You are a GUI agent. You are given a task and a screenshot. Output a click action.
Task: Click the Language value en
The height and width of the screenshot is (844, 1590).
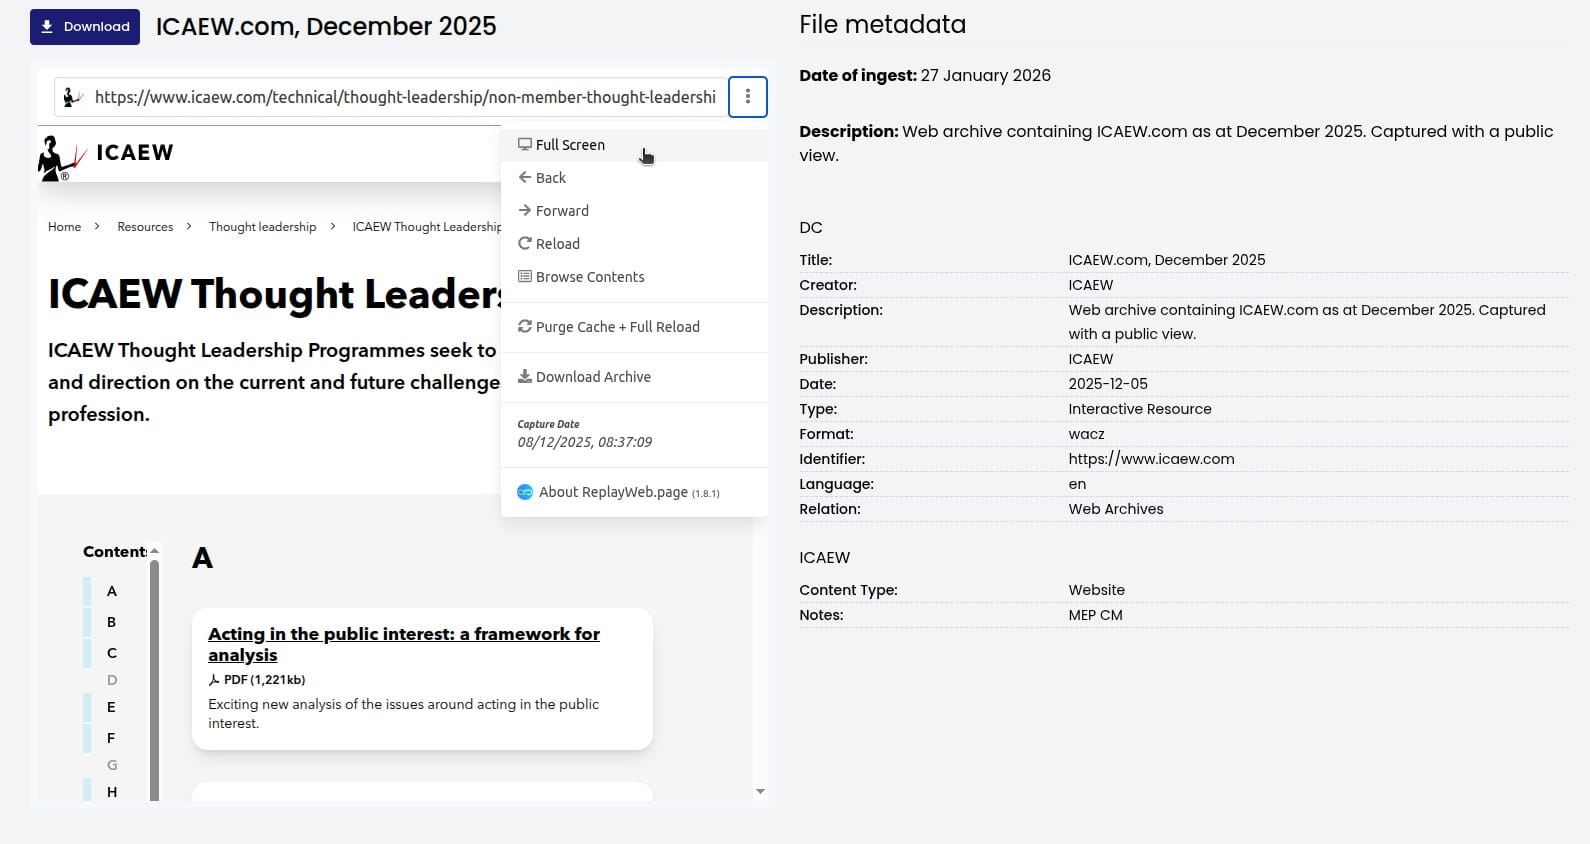tap(1077, 484)
